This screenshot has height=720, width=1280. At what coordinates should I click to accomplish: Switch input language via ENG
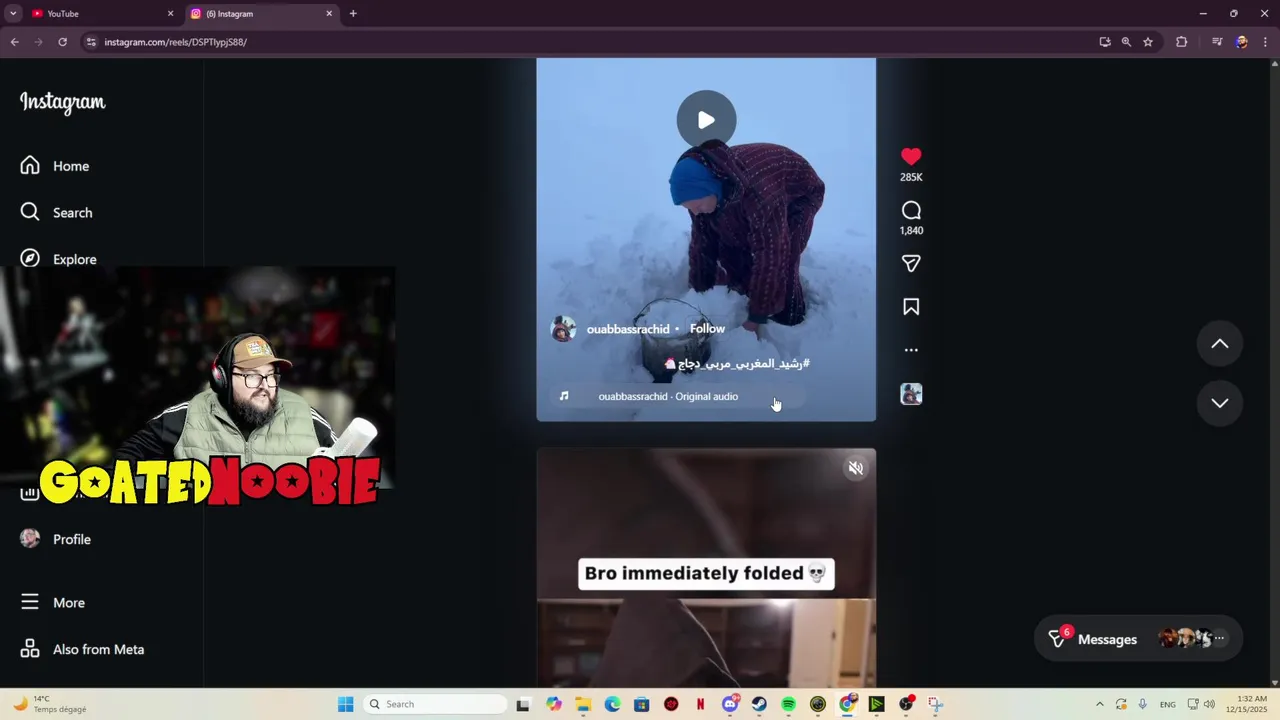pos(1168,704)
